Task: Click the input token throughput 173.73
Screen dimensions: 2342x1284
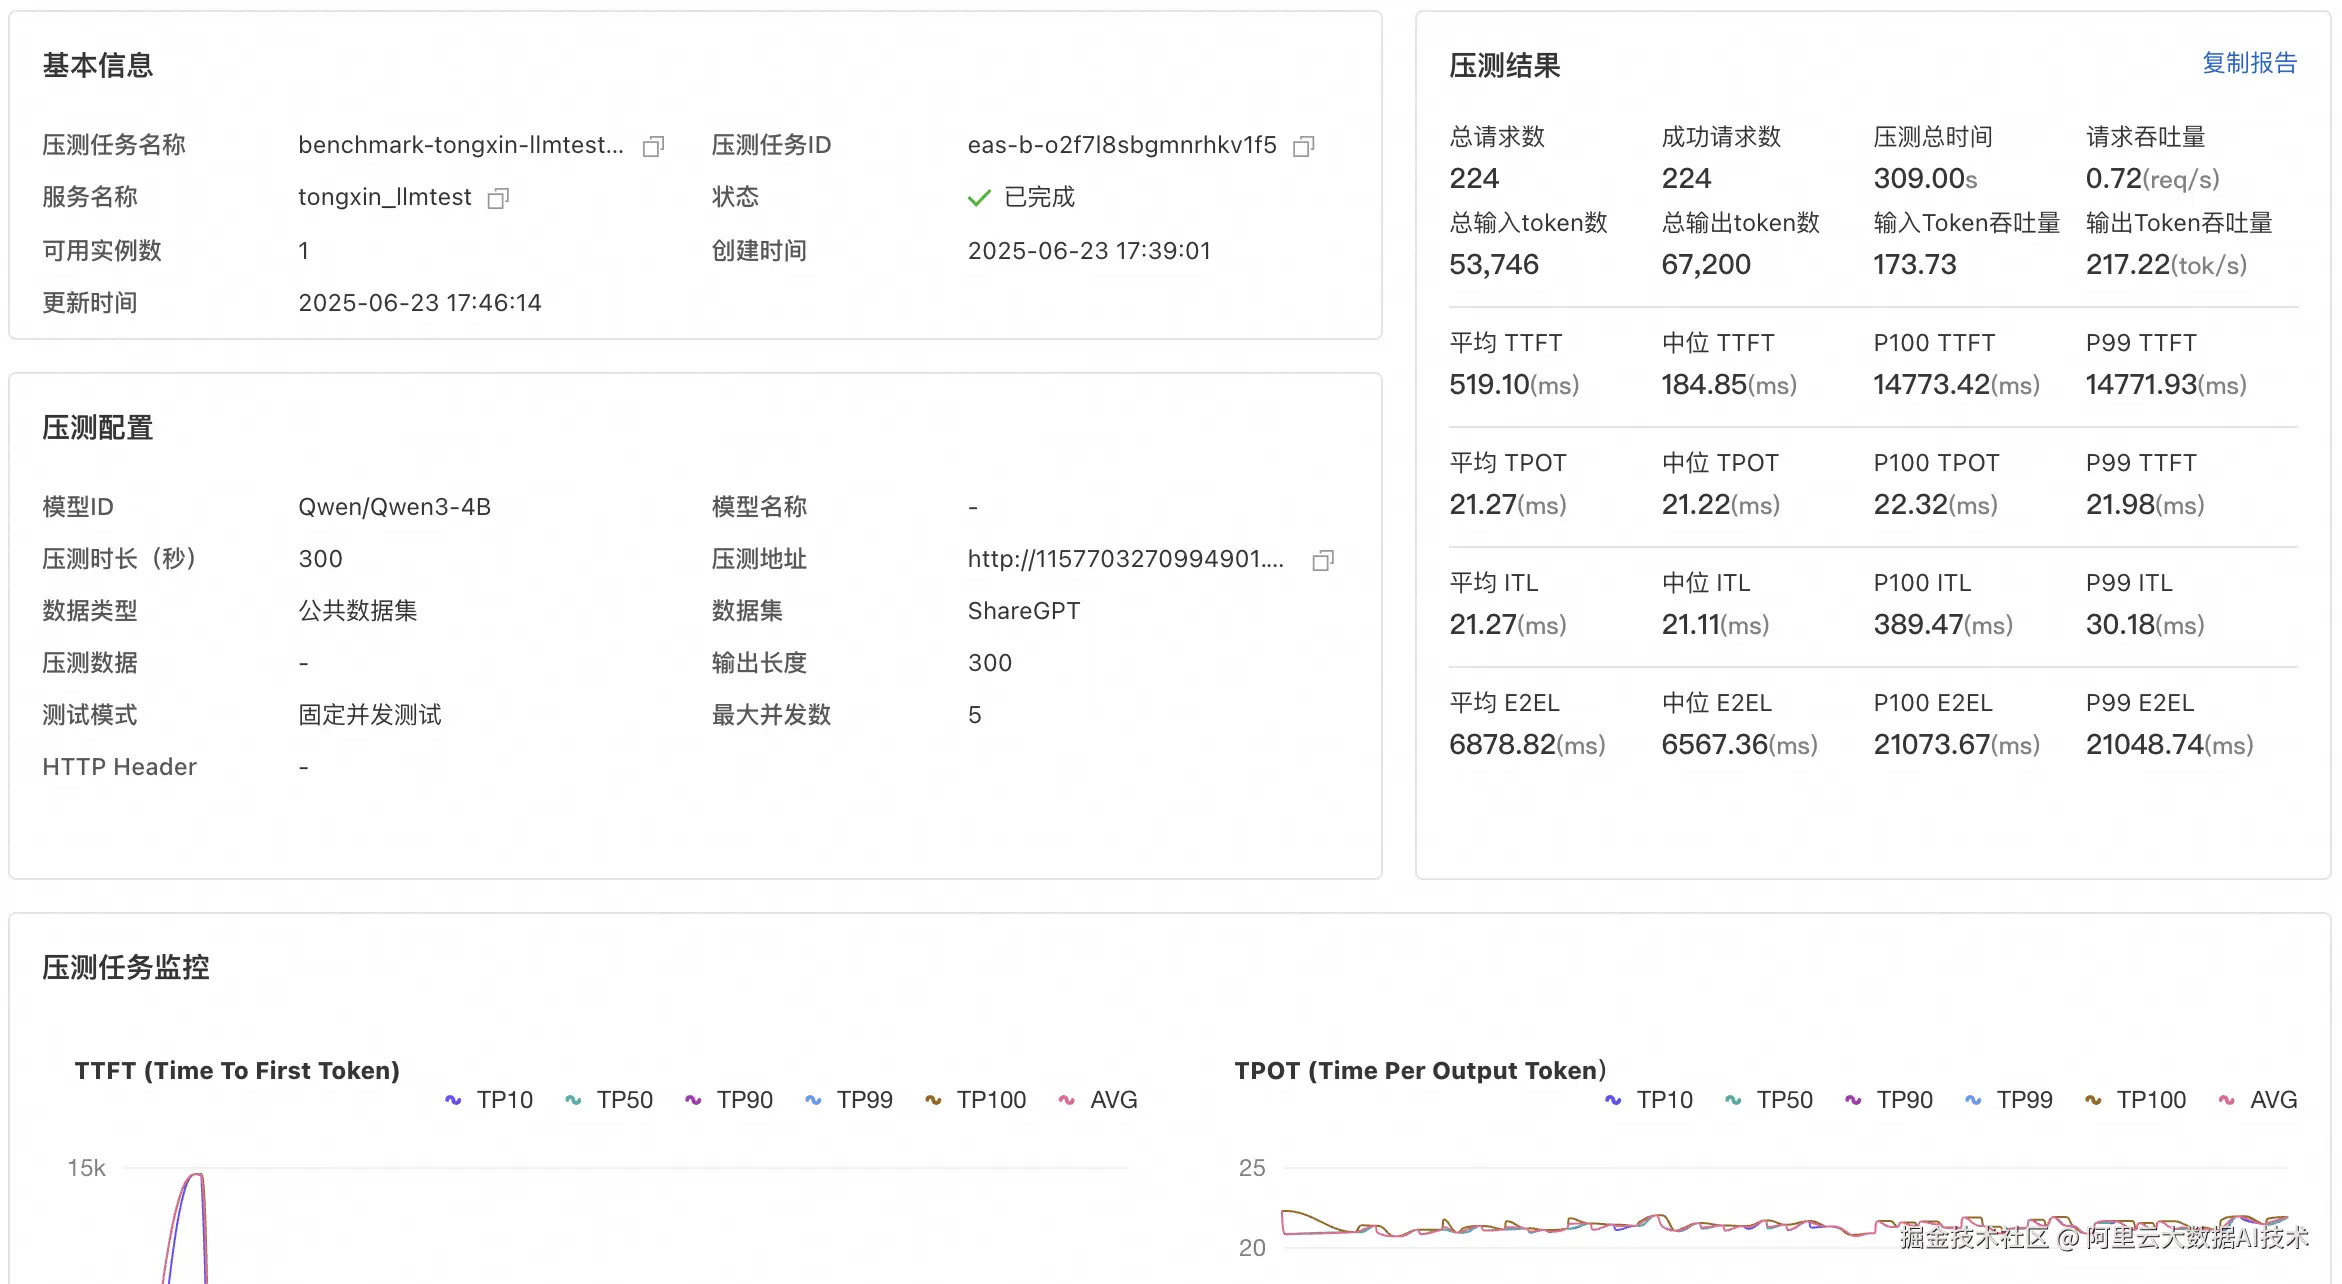Action: [1915, 265]
